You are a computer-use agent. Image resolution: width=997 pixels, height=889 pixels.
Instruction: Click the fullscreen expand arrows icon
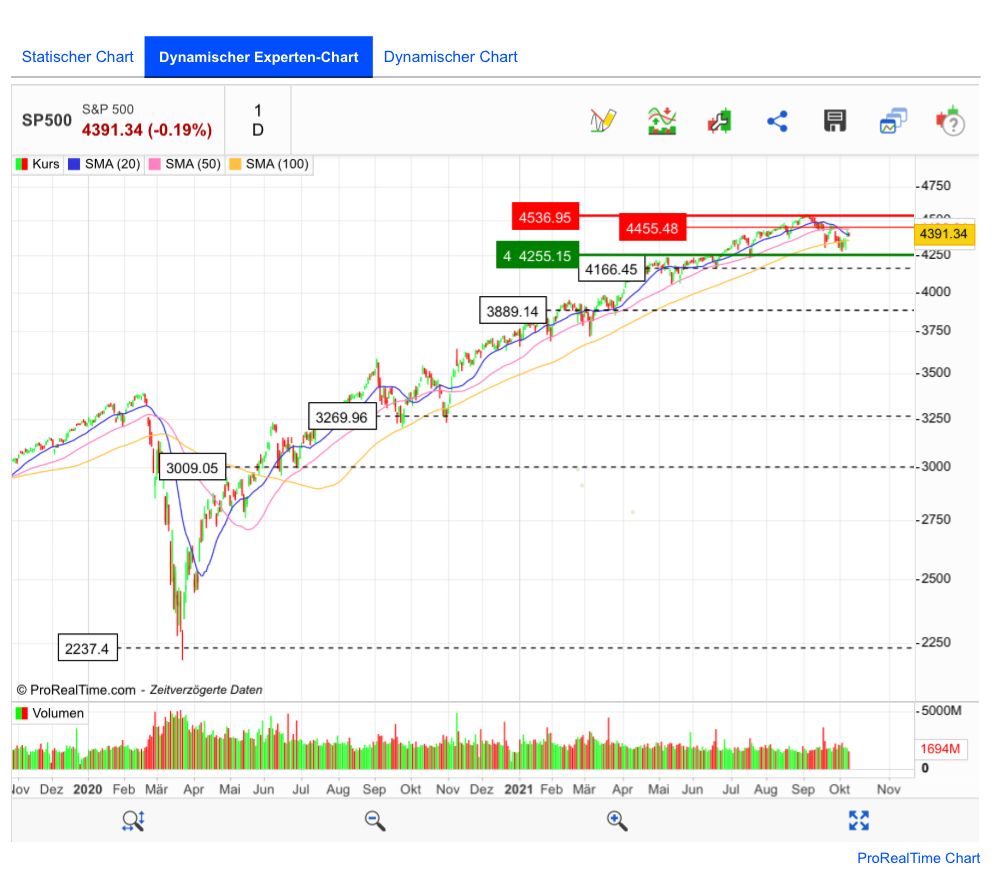(x=858, y=820)
